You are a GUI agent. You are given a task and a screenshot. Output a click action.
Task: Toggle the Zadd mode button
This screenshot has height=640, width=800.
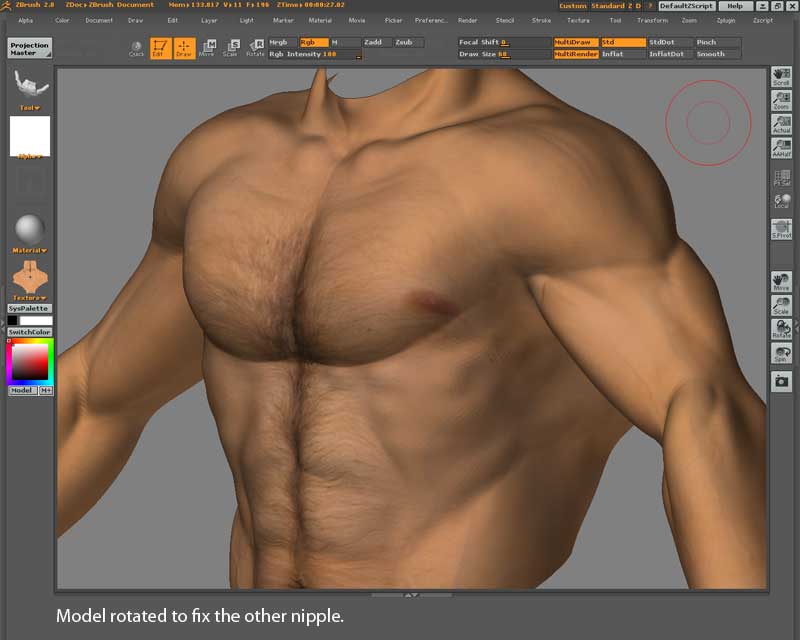point(375,42)
